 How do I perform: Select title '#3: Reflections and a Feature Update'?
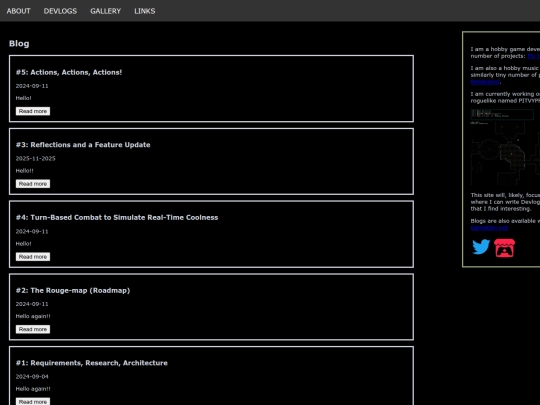point(83,145)
